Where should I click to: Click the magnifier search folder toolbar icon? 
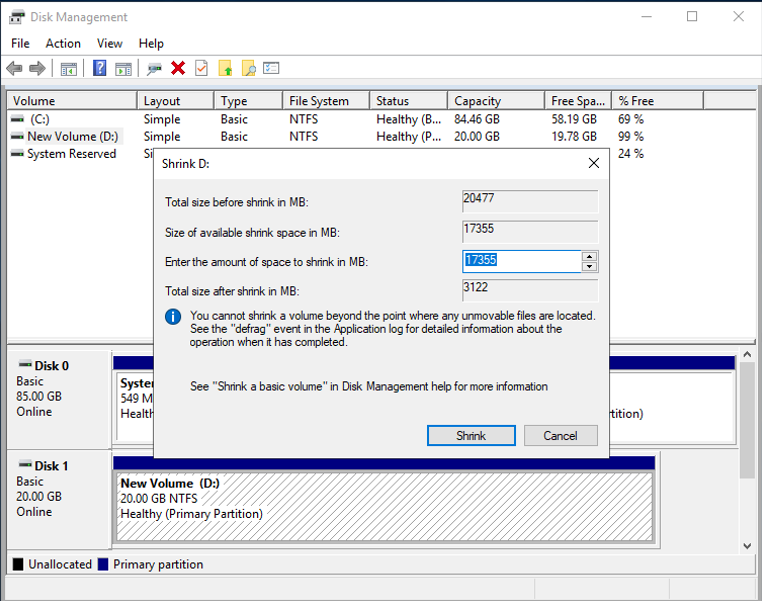248,68
